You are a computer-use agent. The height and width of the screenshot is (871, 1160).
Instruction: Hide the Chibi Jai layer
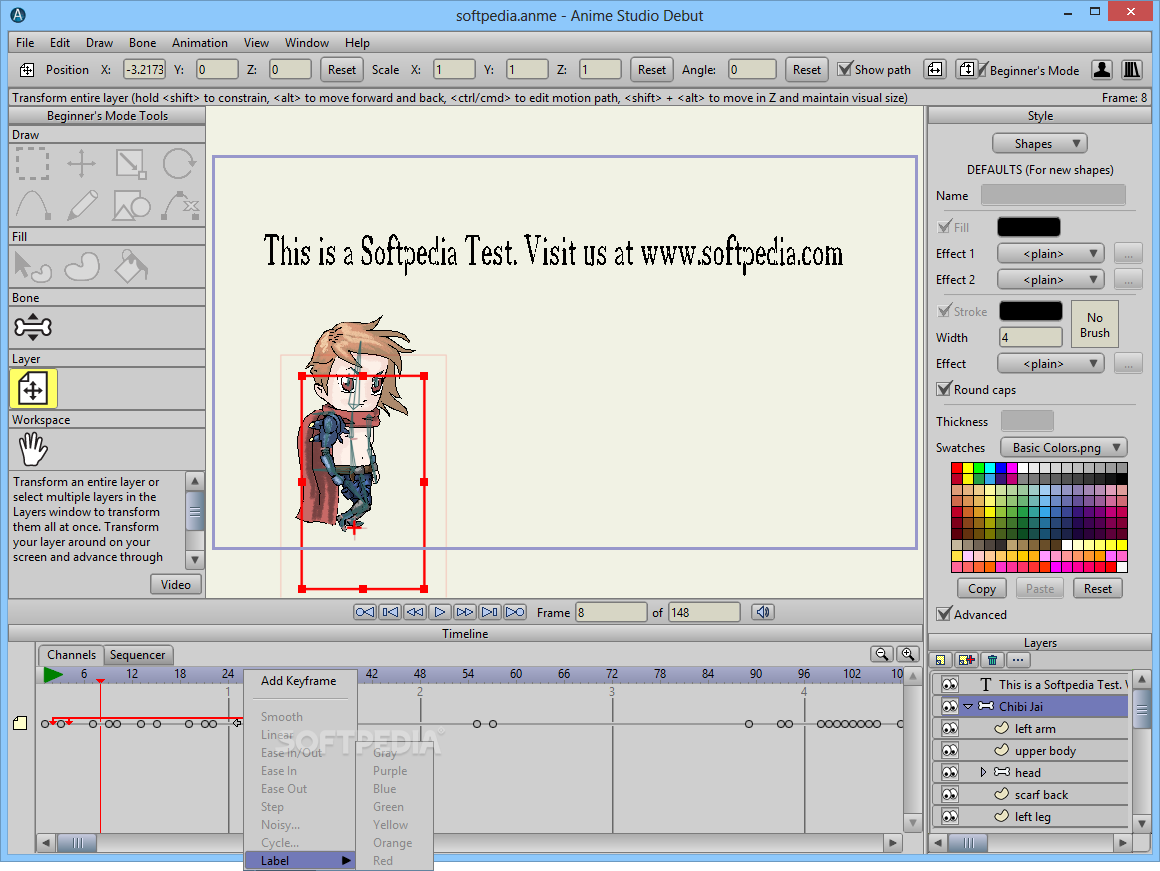949,707
